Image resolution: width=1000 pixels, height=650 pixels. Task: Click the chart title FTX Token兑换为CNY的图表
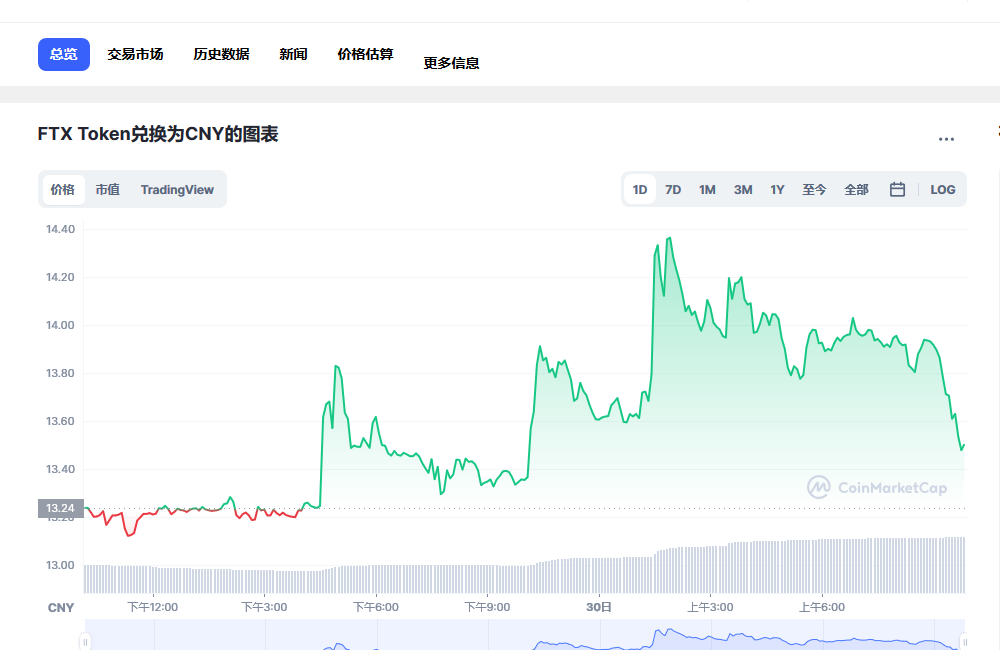pos(158,134)
